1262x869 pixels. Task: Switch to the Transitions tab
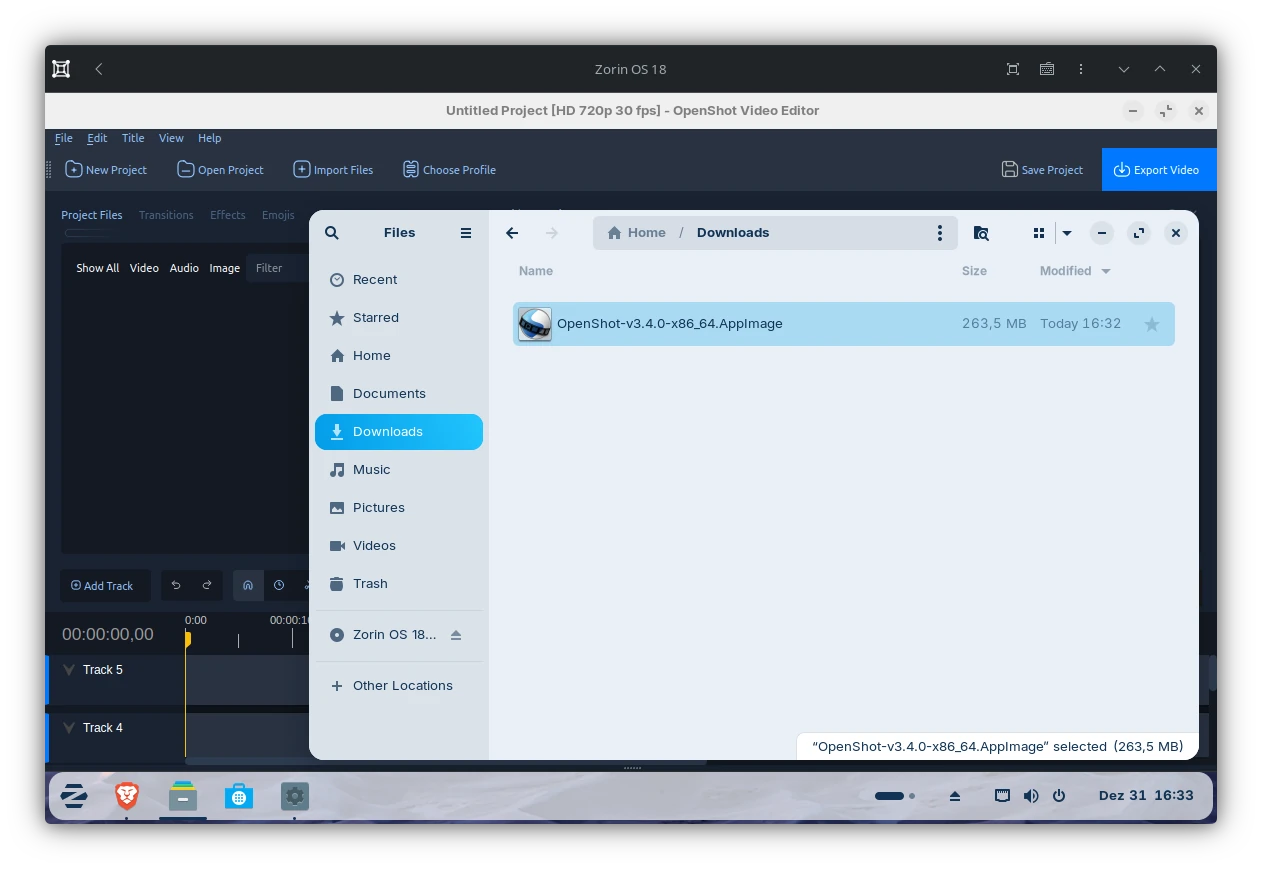[166, 215]
